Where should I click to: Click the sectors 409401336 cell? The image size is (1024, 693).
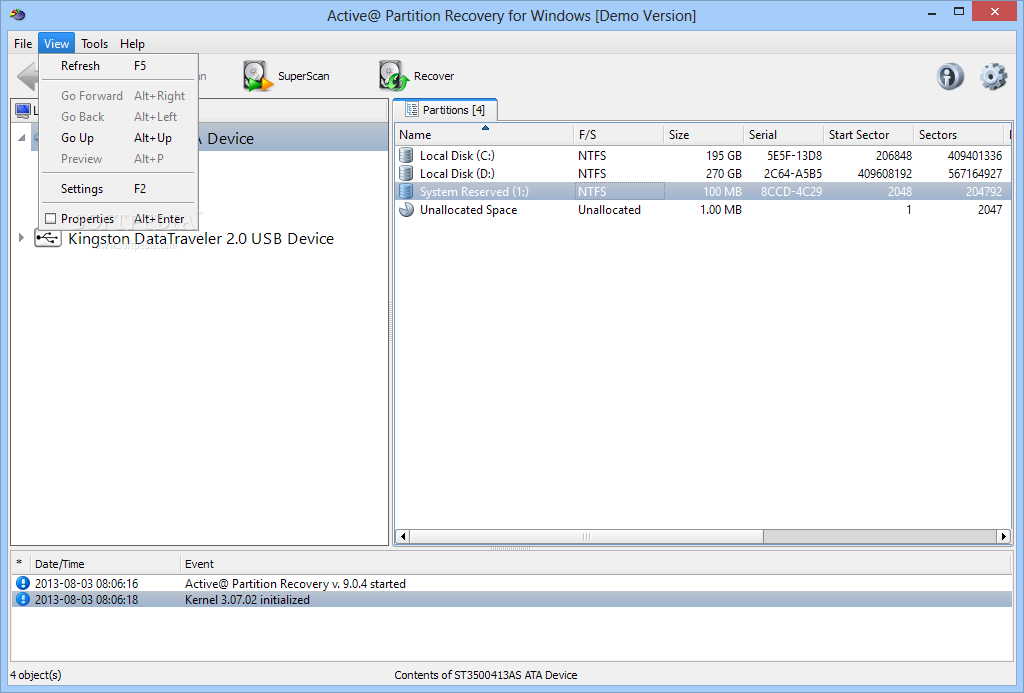point(974,155)
